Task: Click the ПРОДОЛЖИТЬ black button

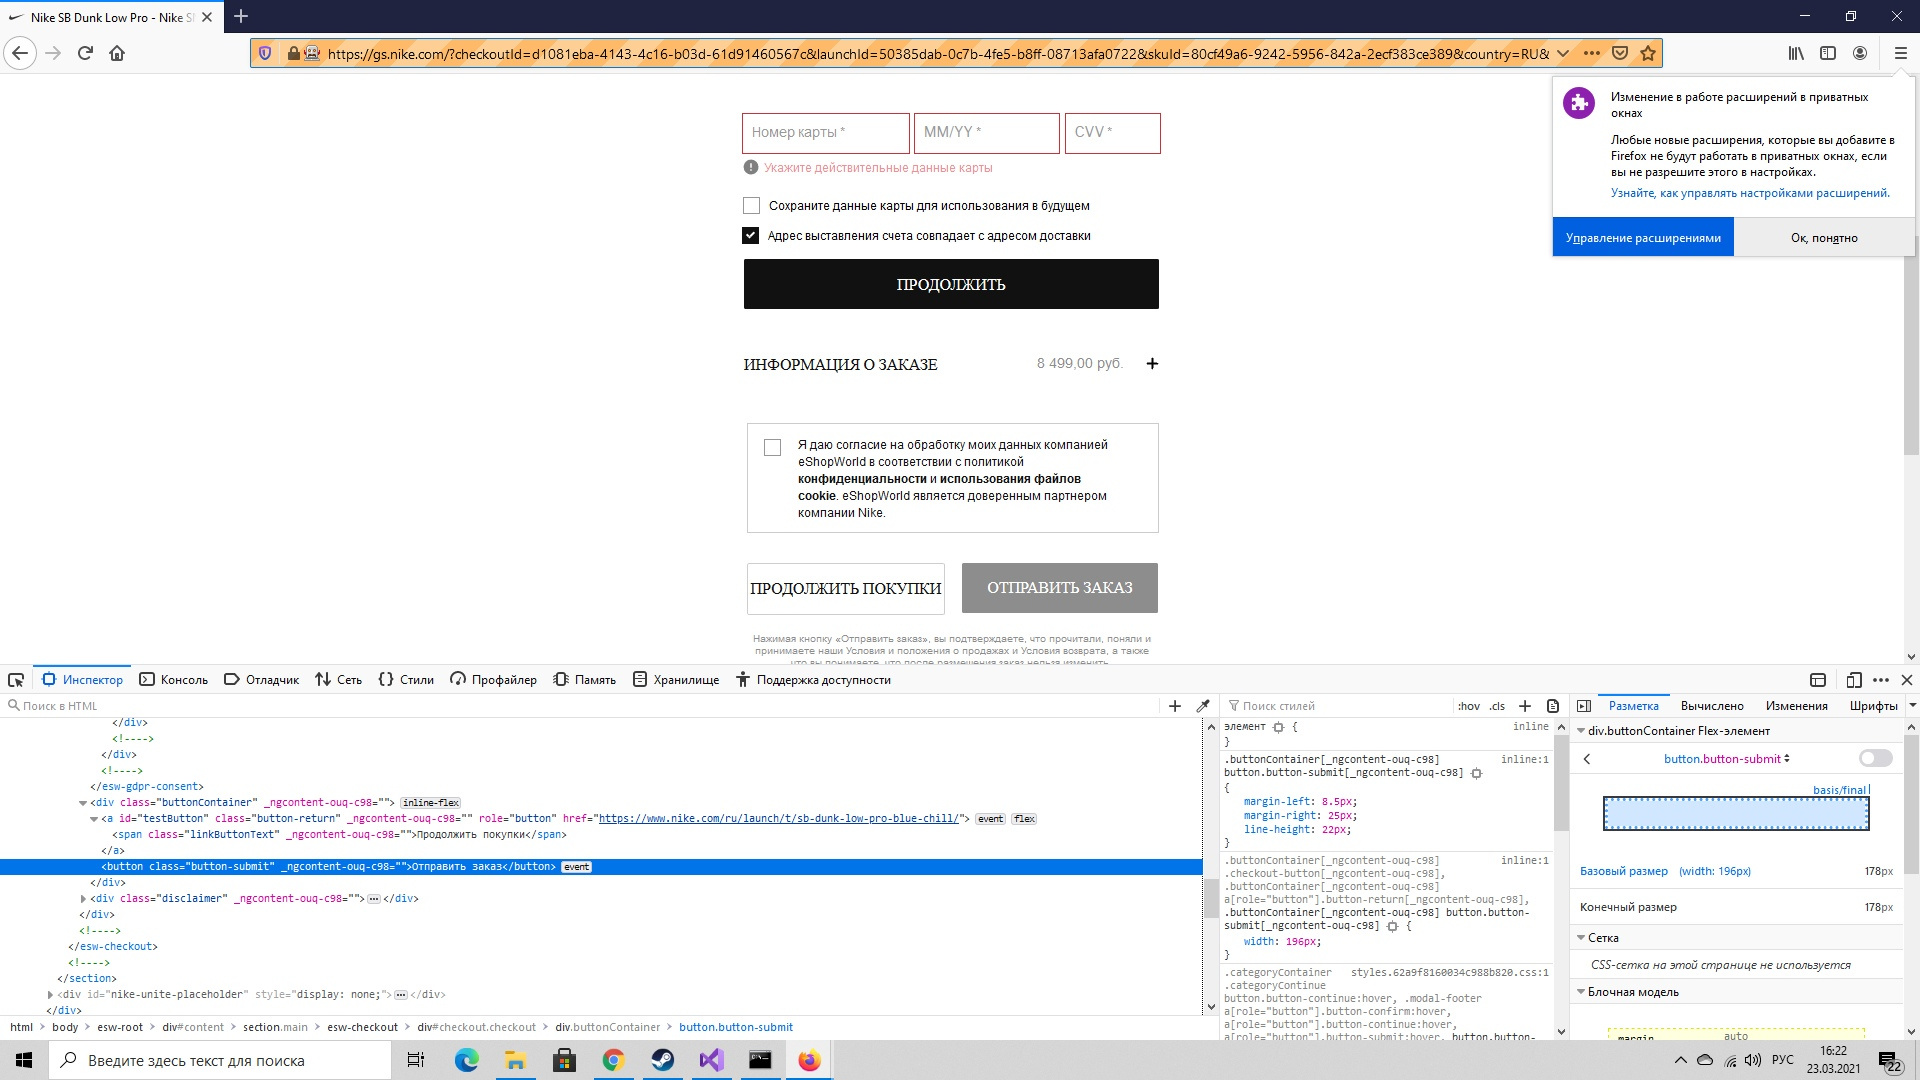Action: [x=951, y=284]
